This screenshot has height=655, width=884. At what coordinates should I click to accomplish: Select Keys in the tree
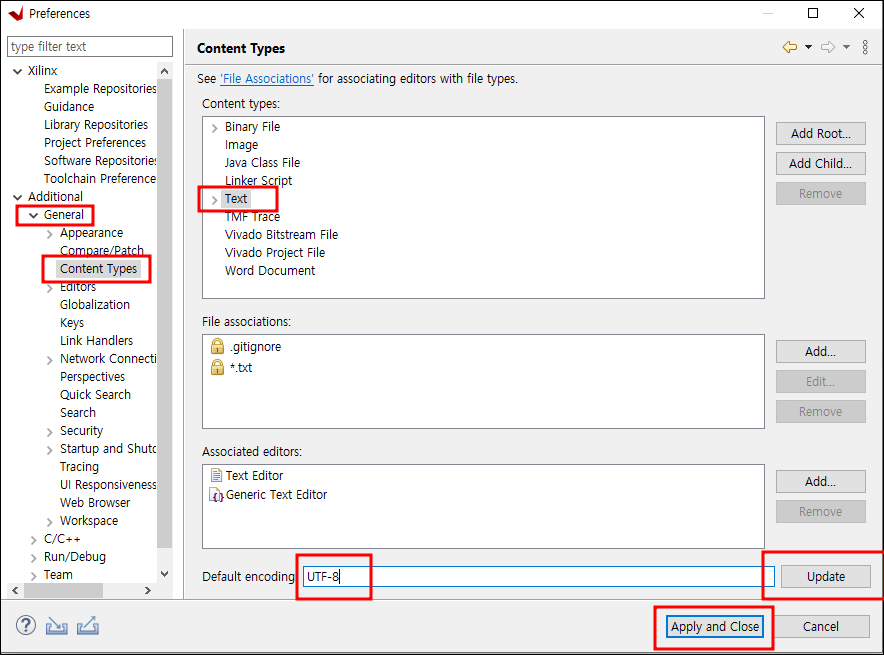coord(72,322)
